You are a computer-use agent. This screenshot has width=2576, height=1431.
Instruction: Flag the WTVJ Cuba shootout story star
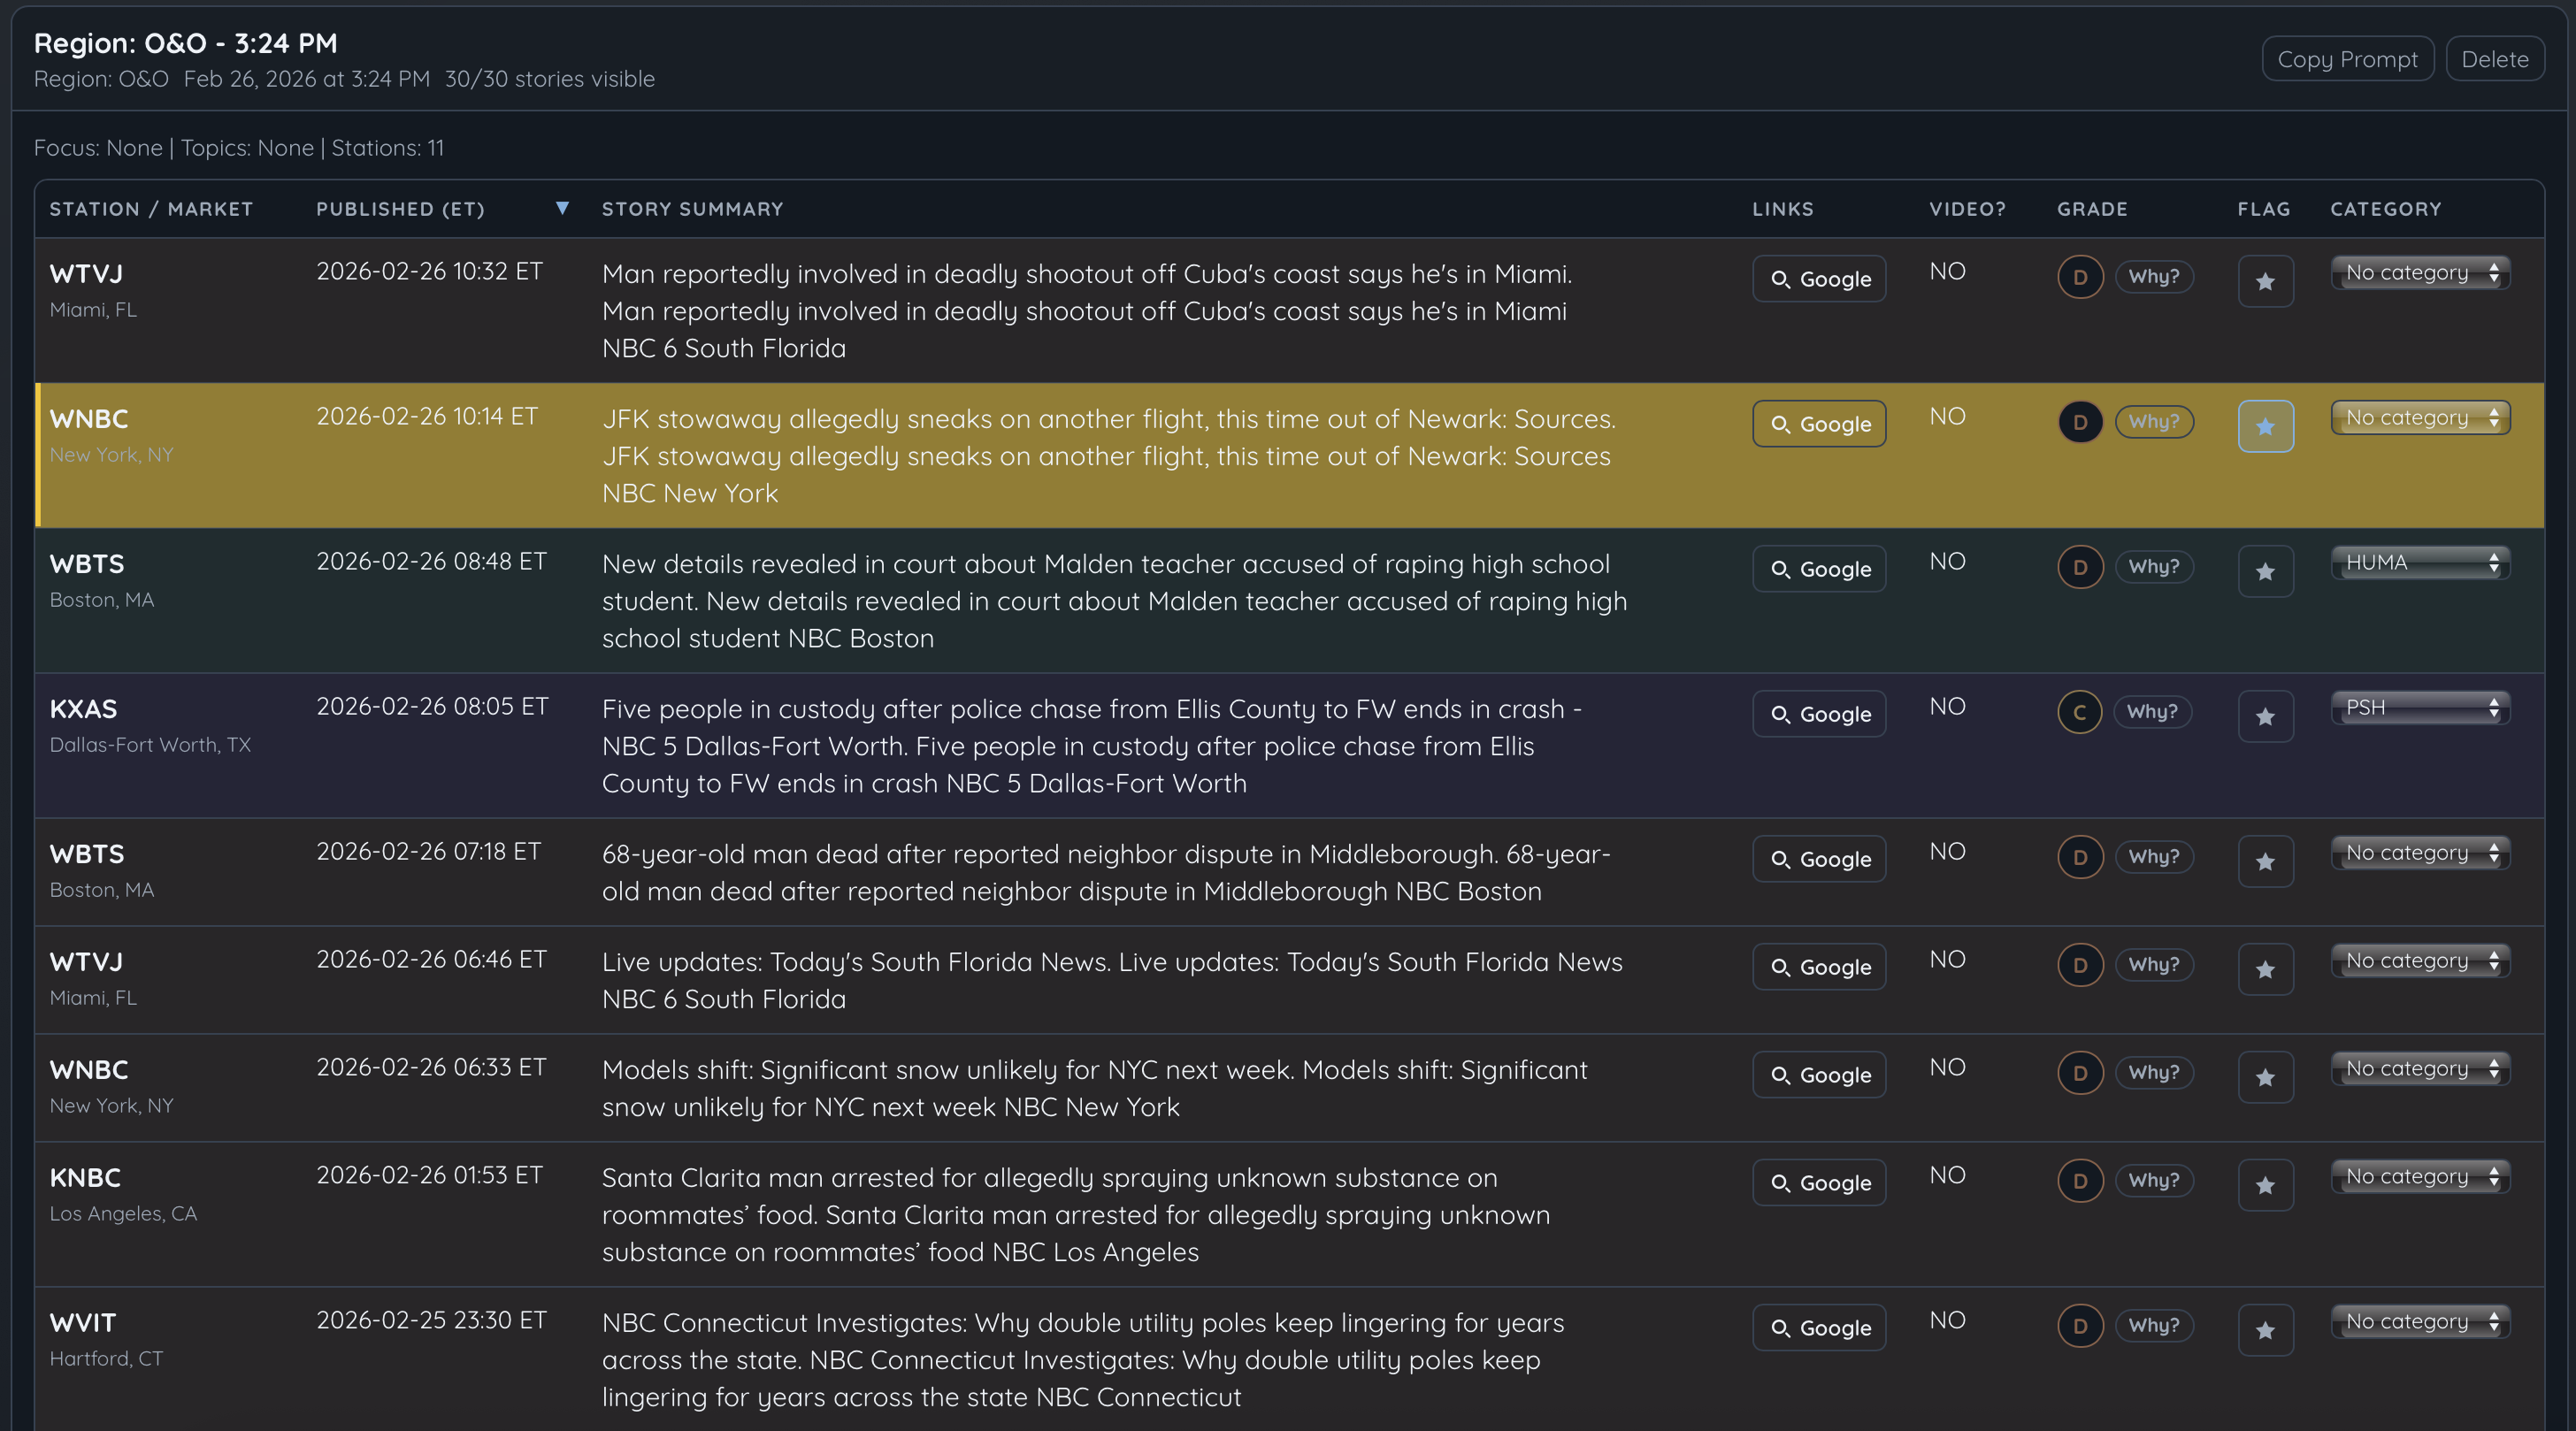tap(2265, 281)
